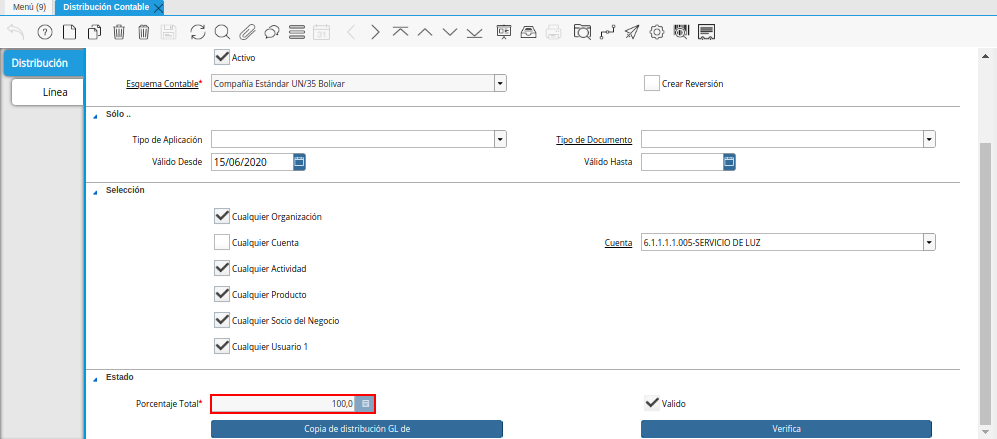Image resolution: width=997 pixels, height=439 pixels.
Task: Open Válido Desde calendar picker
Action: [x=299, y=162]
